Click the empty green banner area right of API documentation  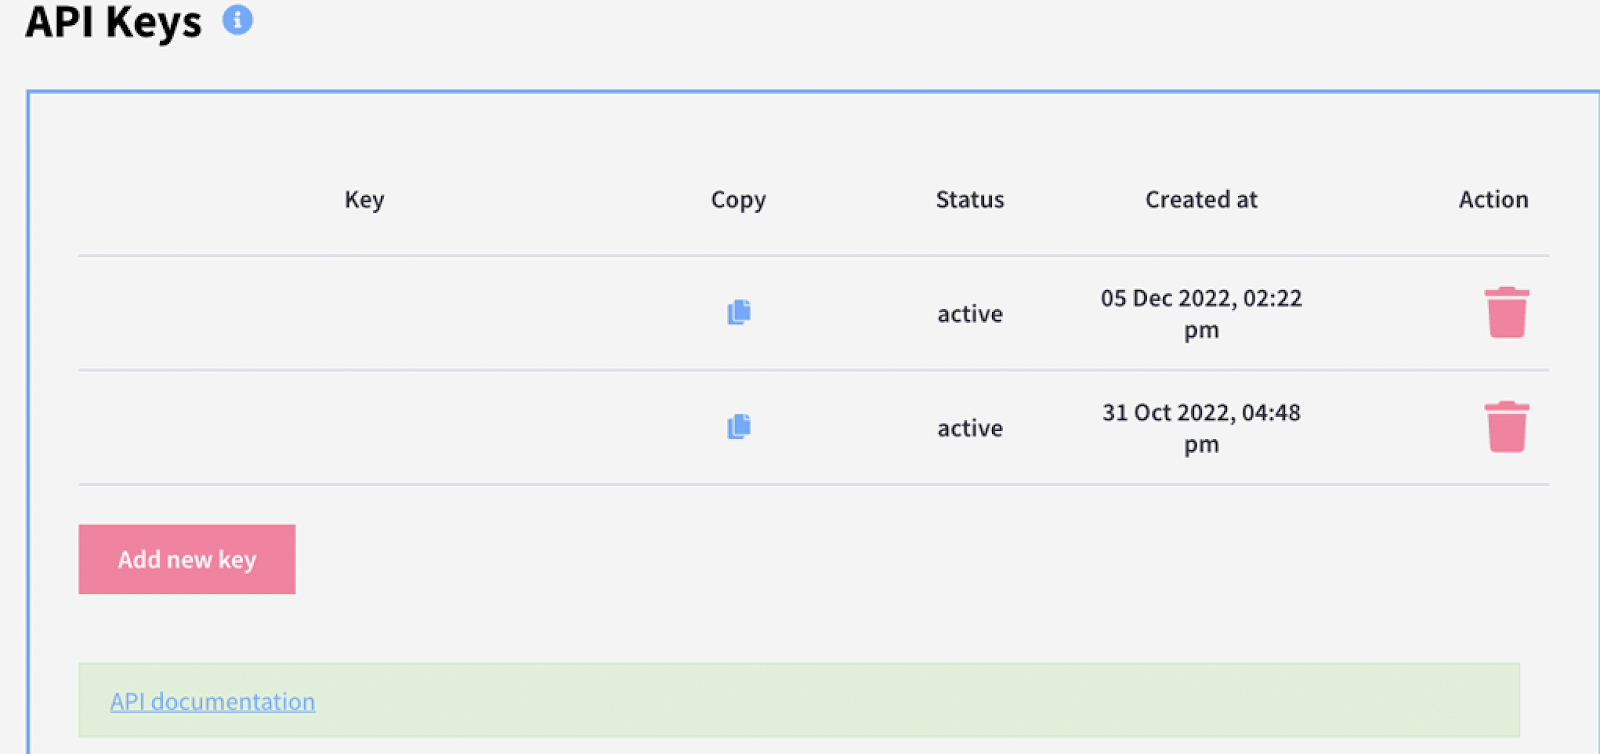click(900, 700)
